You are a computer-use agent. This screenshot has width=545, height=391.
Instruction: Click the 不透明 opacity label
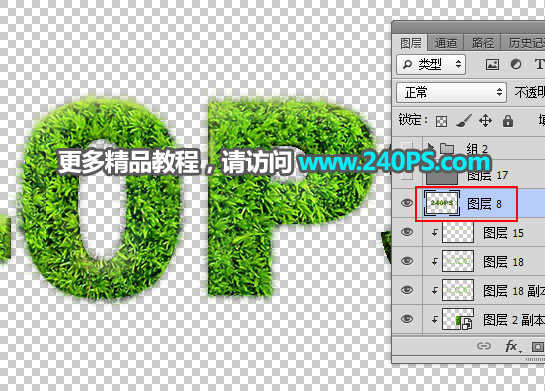coord(529,92)
